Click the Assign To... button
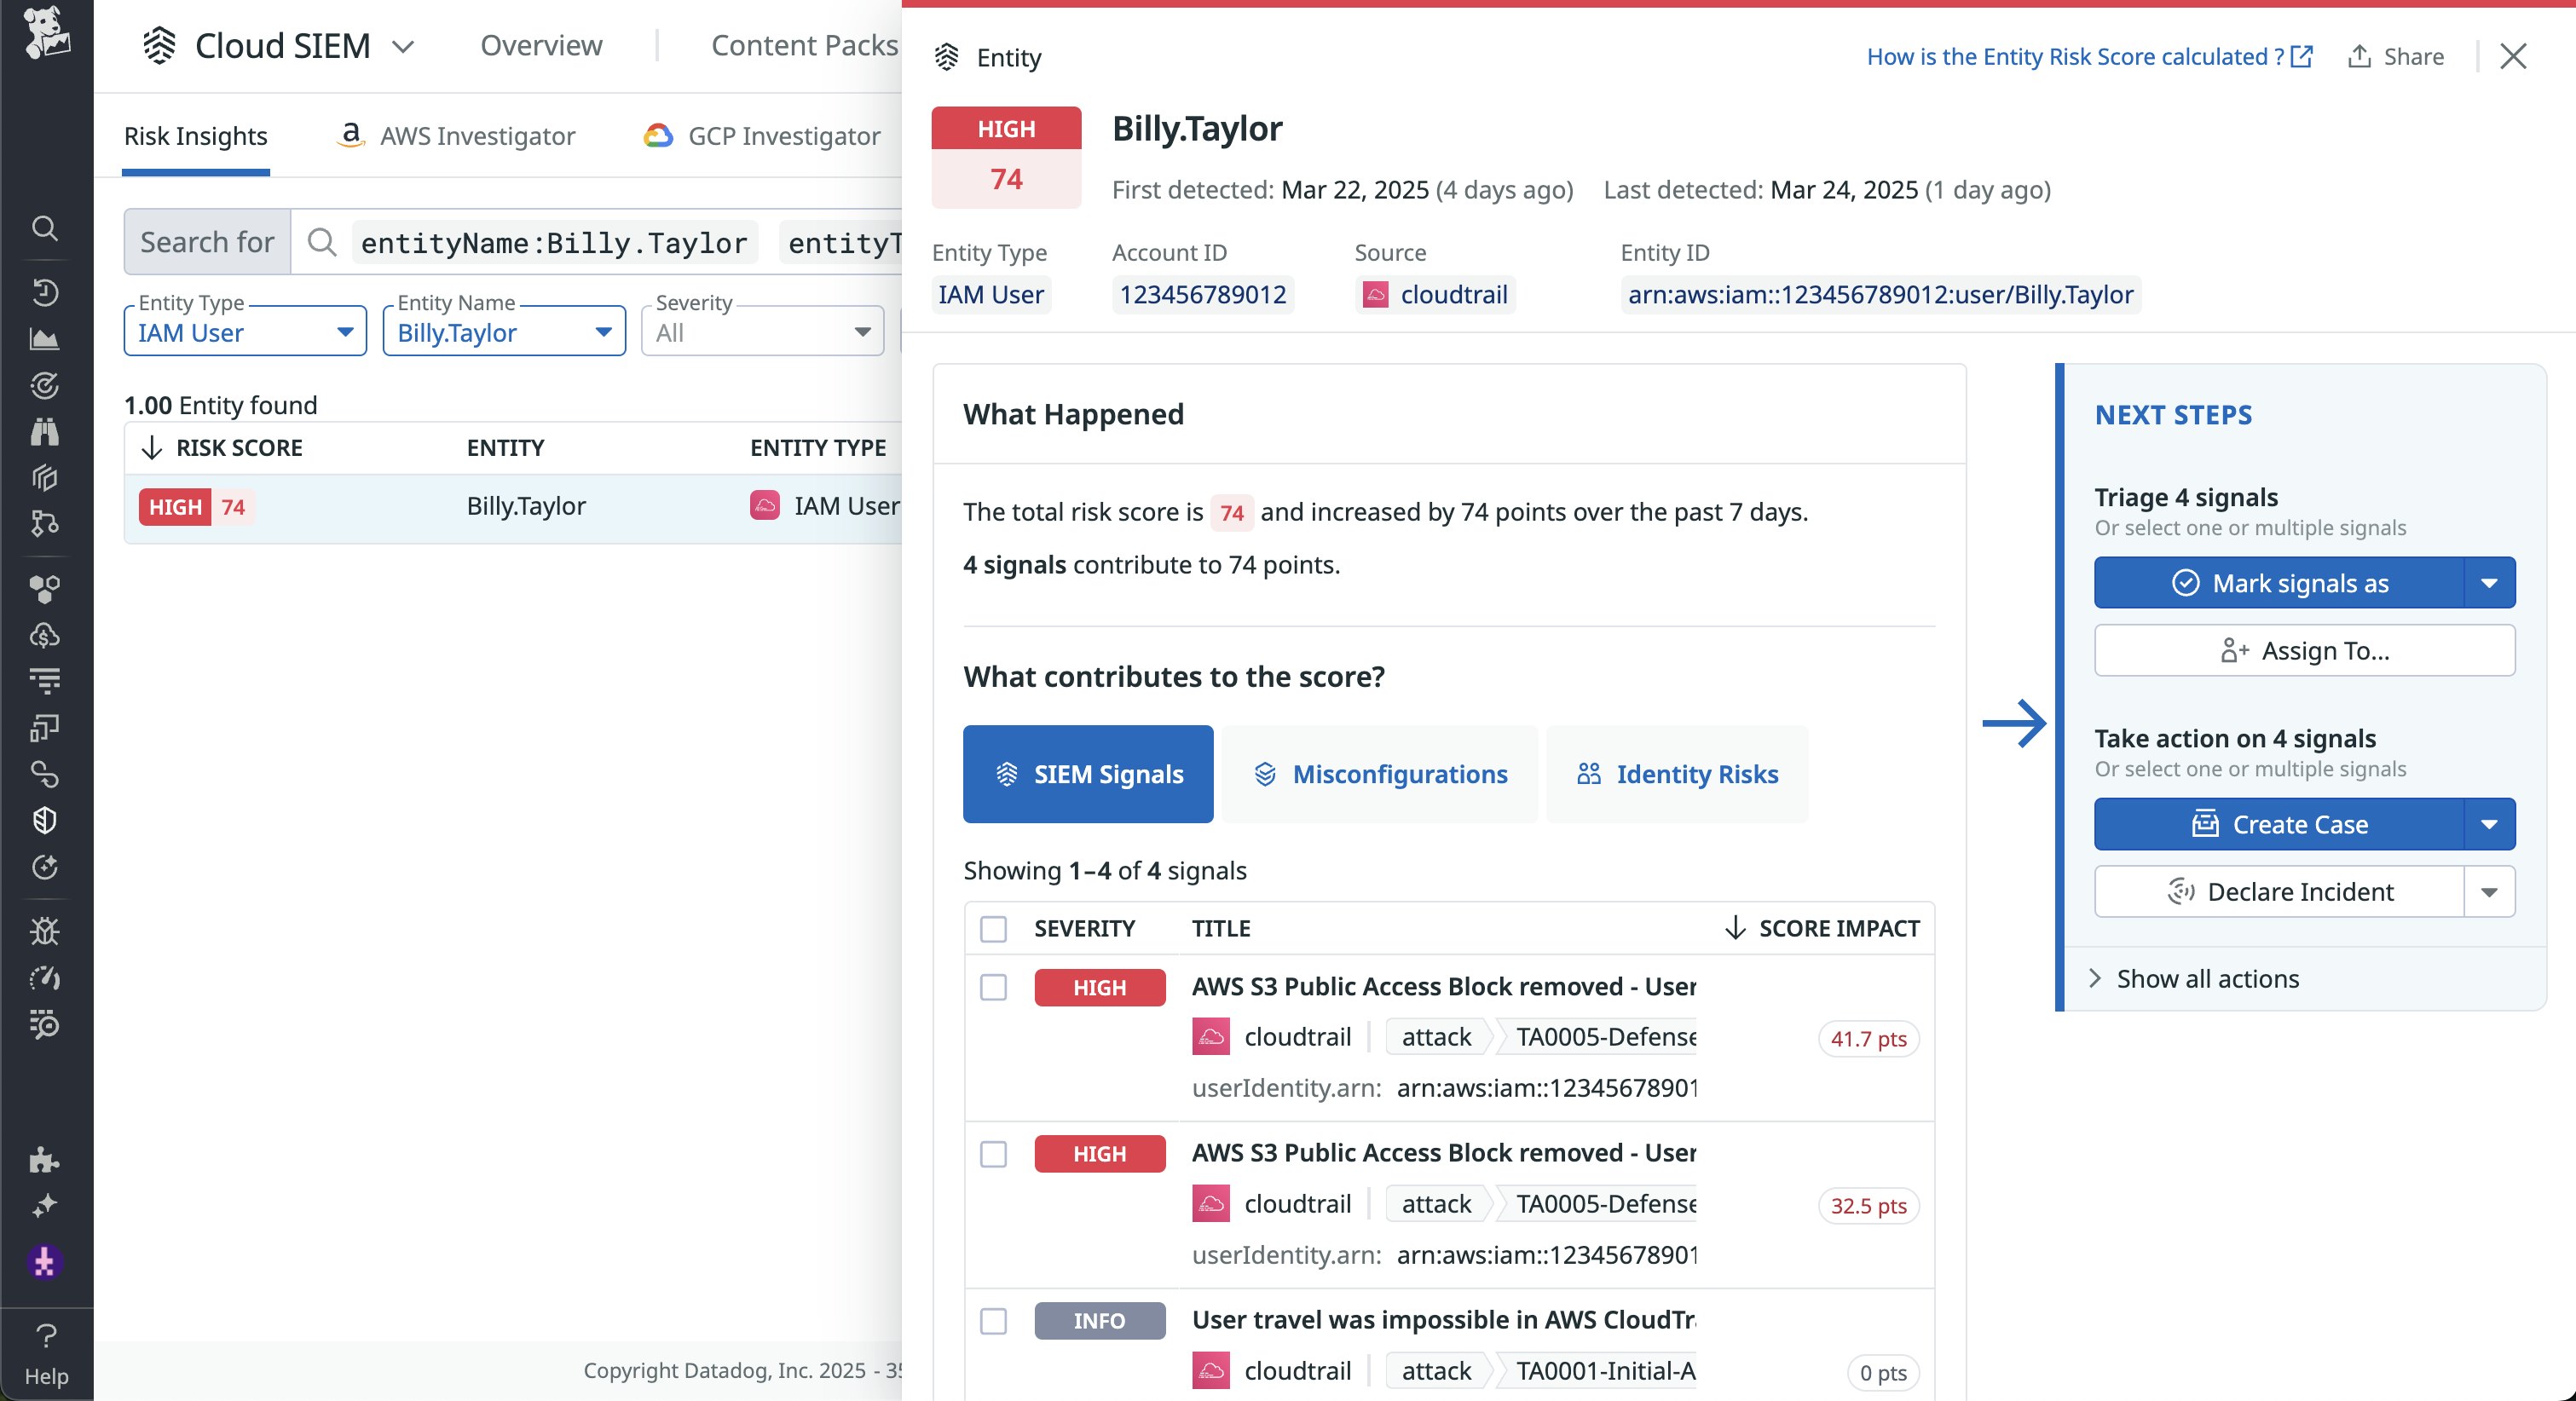Image resolution: width=2576 pixels, height=1401 pixels. (2304, 651)
